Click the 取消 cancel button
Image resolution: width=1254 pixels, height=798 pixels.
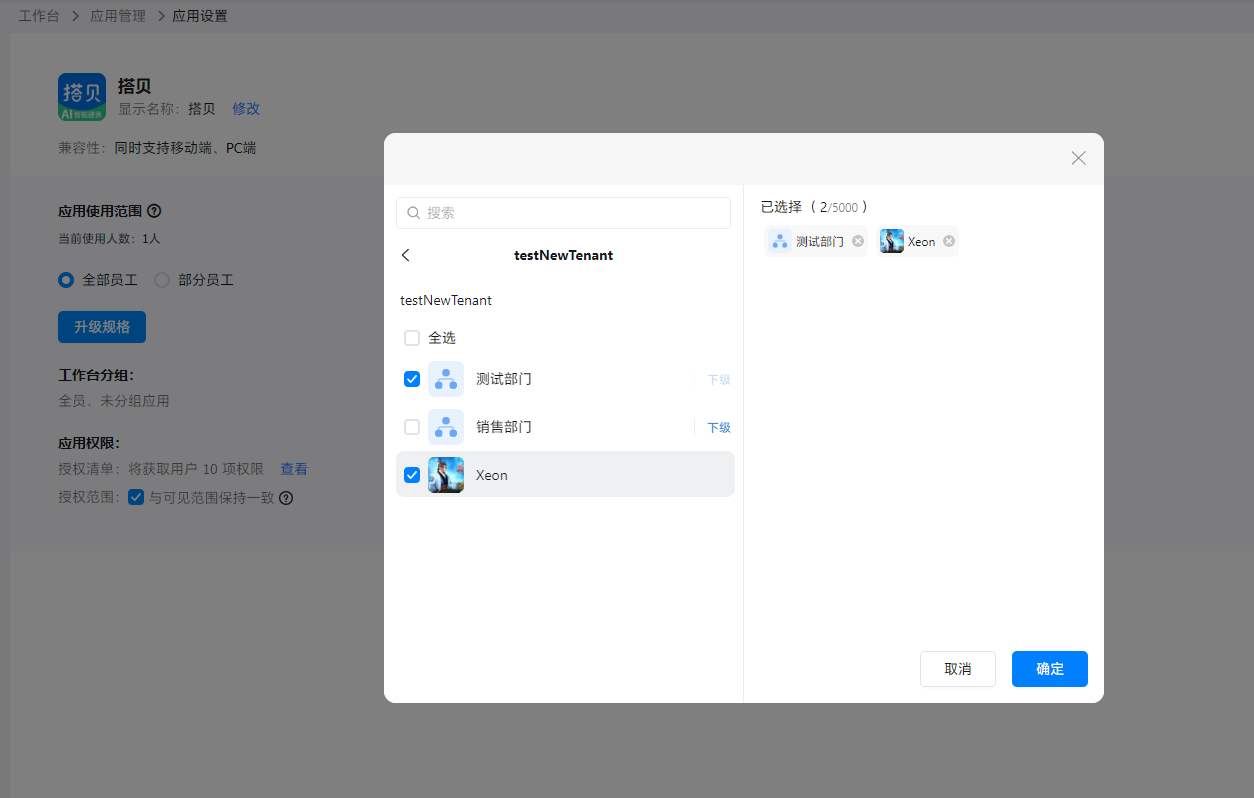pos(957,669)
